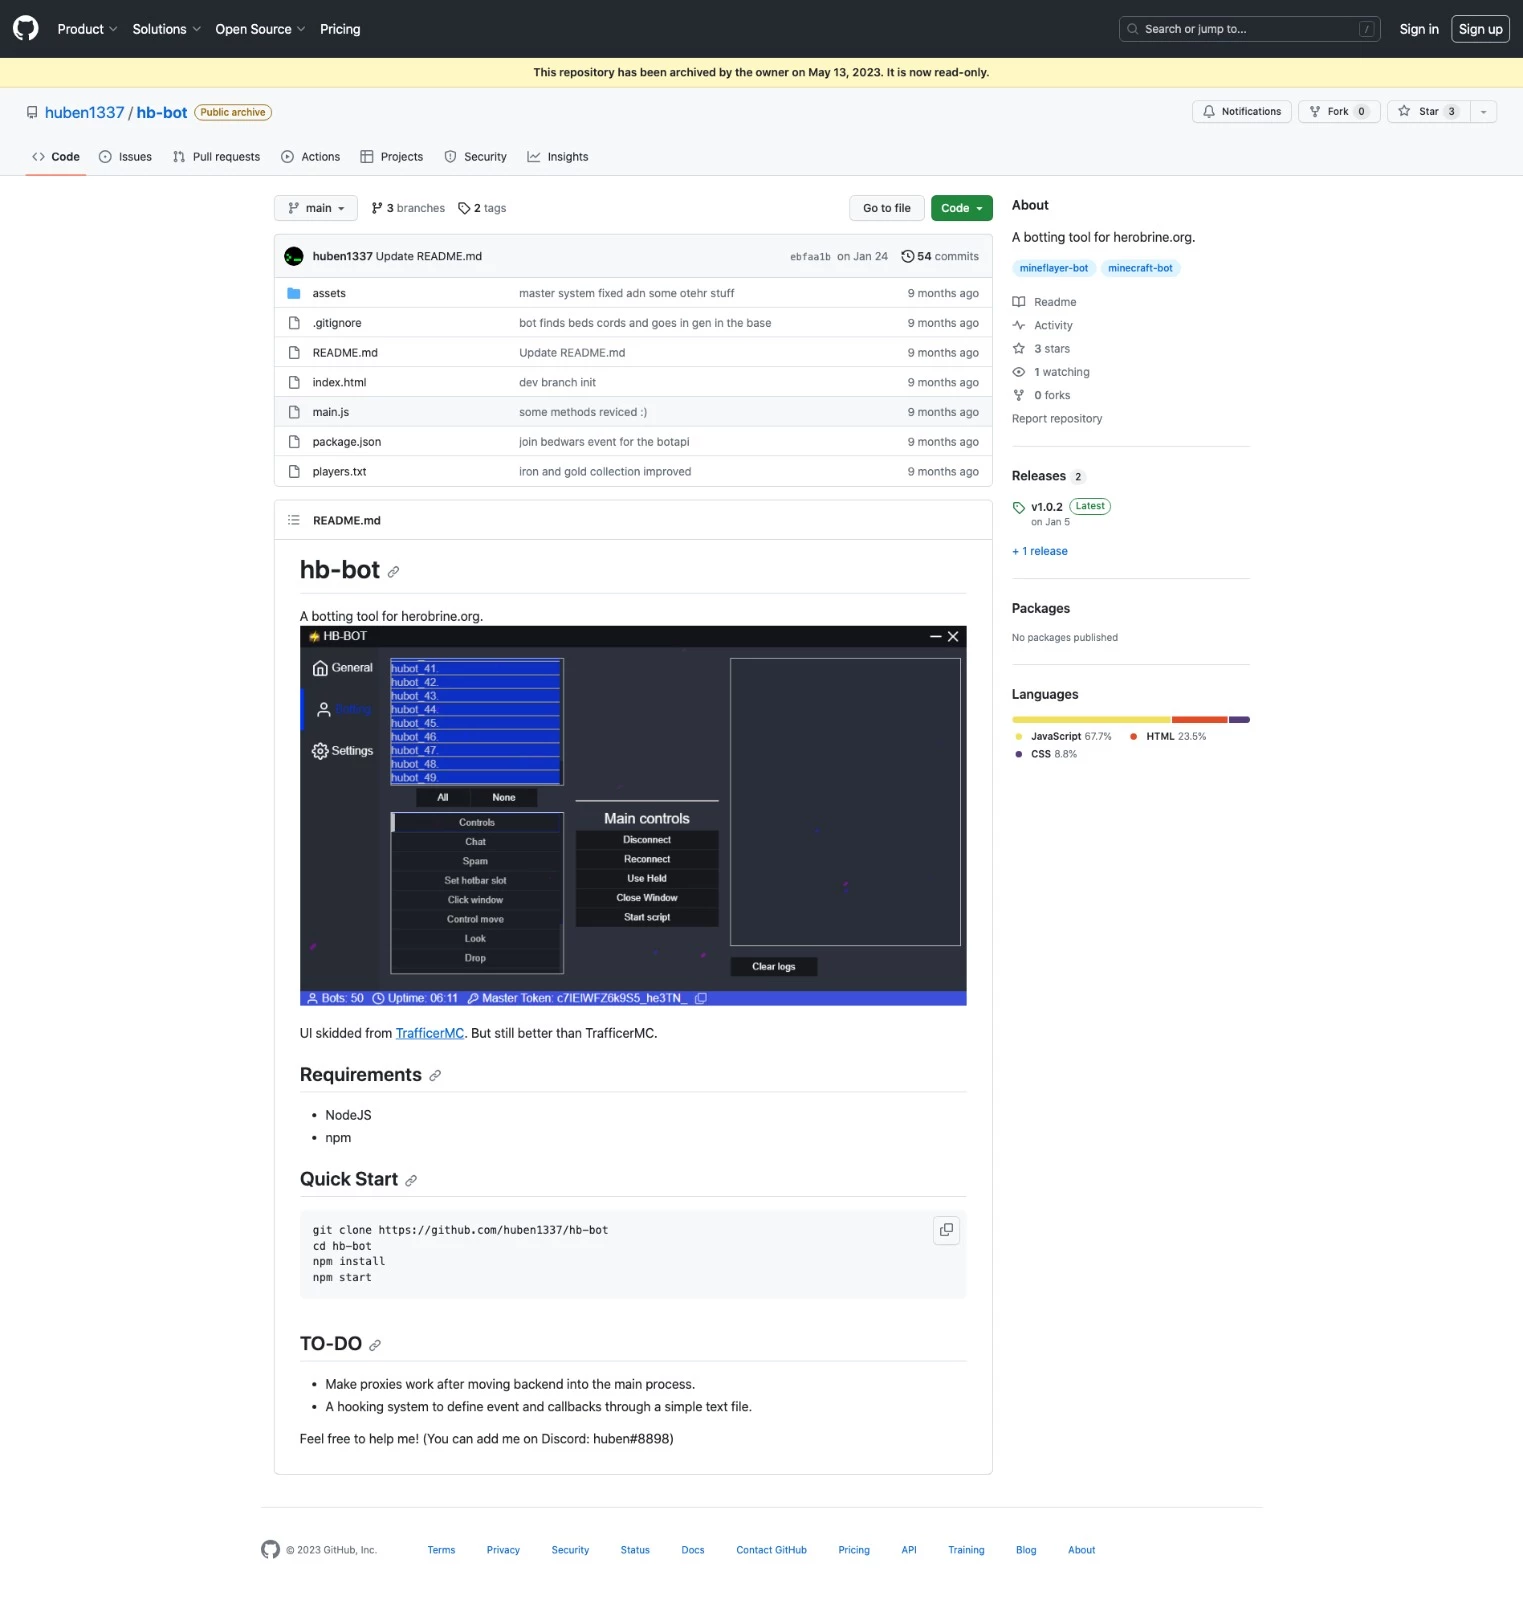Copy the git clone code block
1523x1600 pixels.
pos(946,1230)
